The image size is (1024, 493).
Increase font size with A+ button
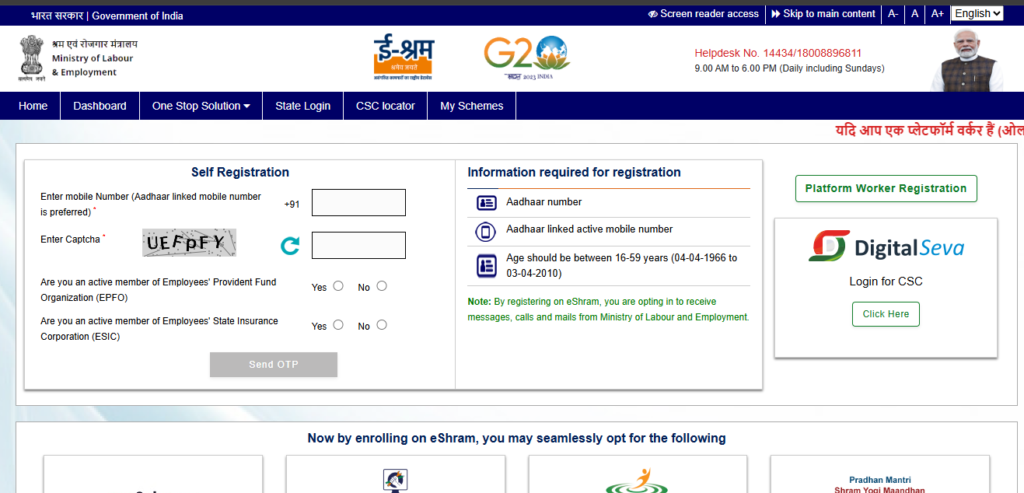click(x=937, y=13)
